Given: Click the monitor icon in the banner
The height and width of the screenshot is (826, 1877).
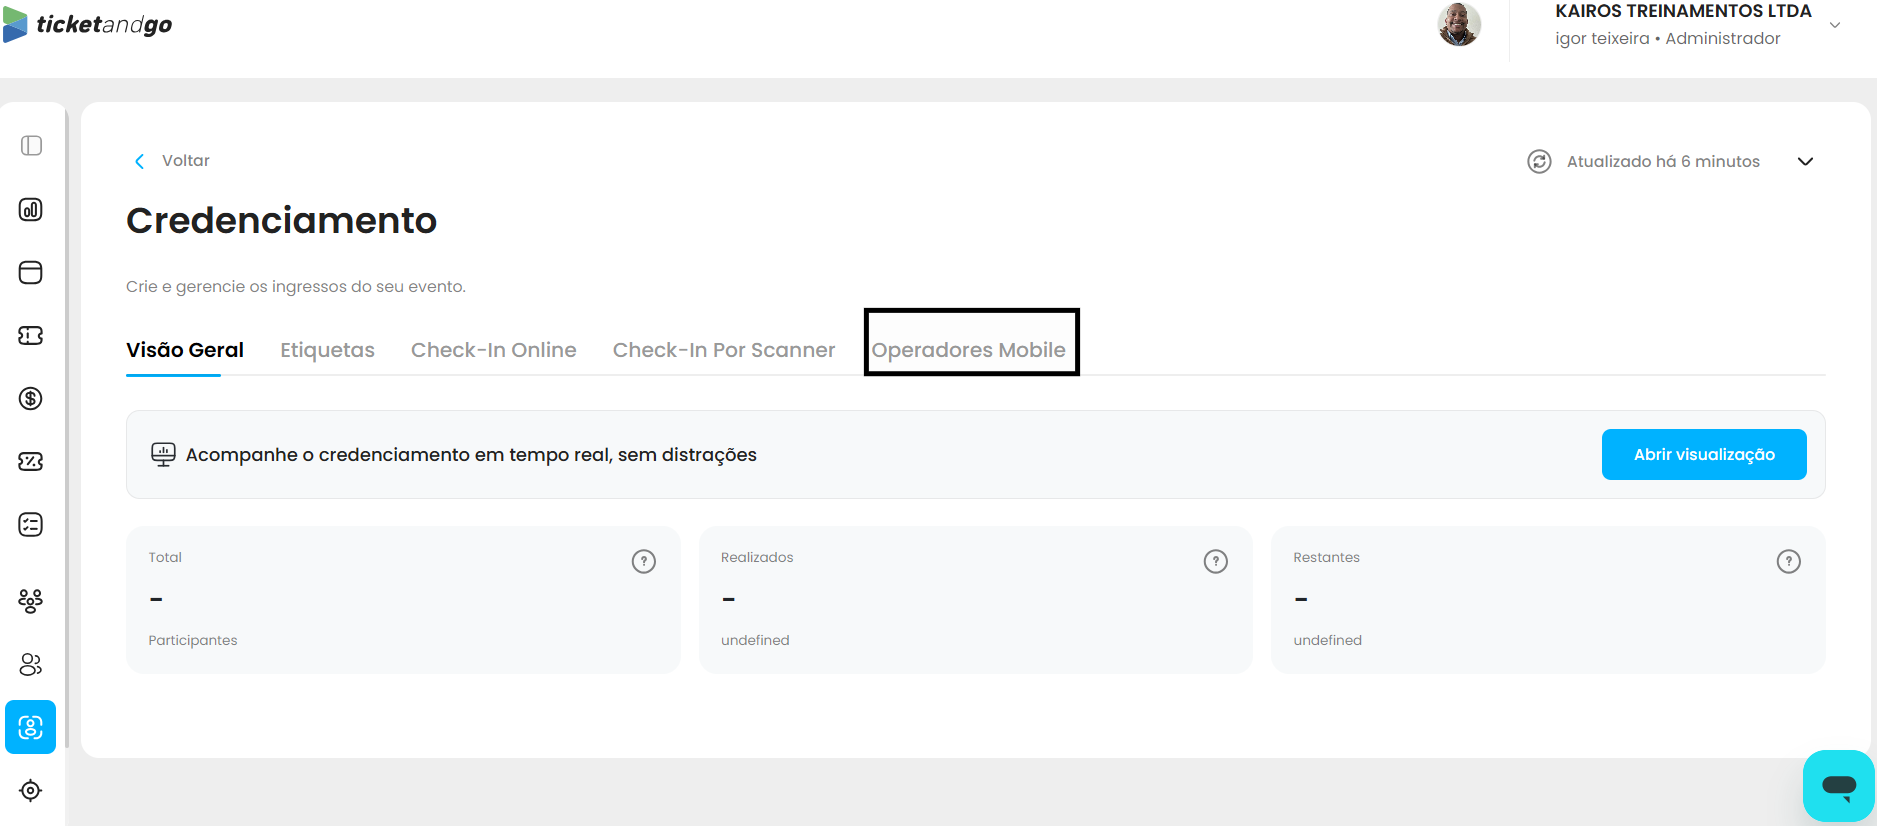Looking at the screenshot, I should coord(163,454).
